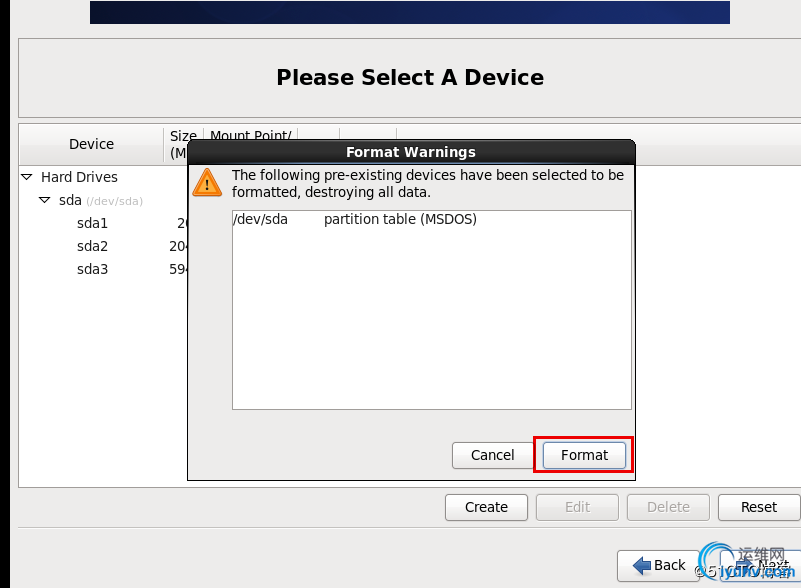Image resolution: width=801 pixels, height=588 pixels.
Task: Click the greyed-out Edit button
Action: [x=577, y=507]
